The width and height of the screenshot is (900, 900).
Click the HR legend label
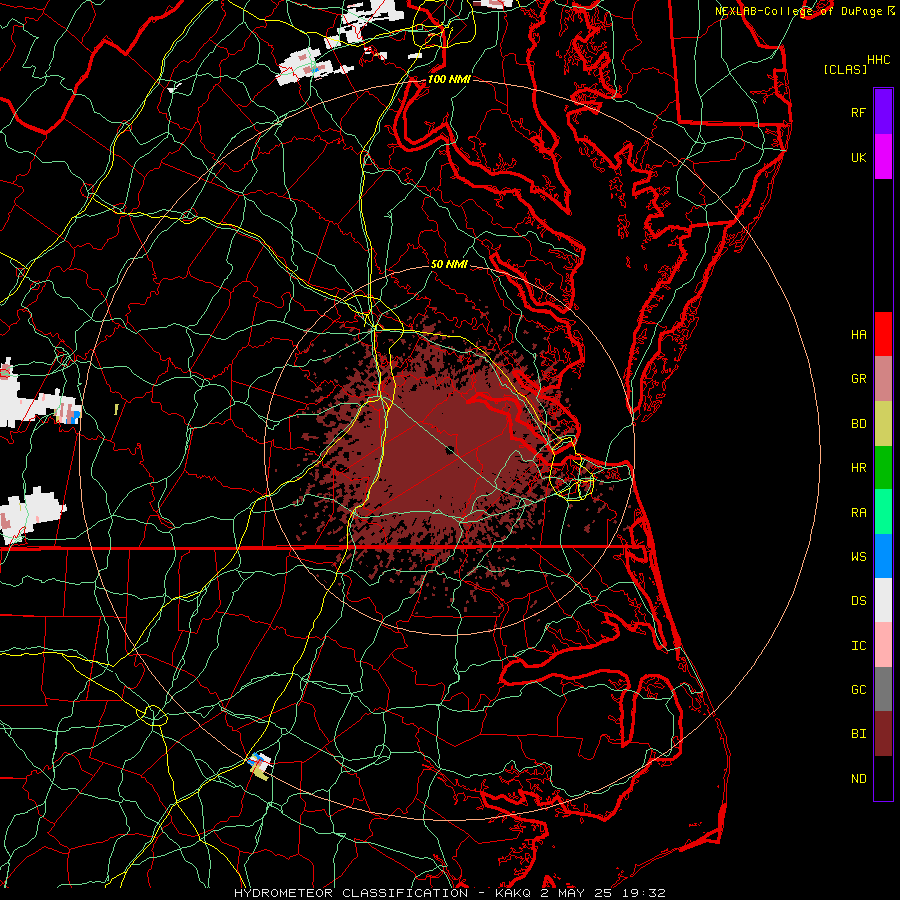pyautogui.click(x=858, y=468)
